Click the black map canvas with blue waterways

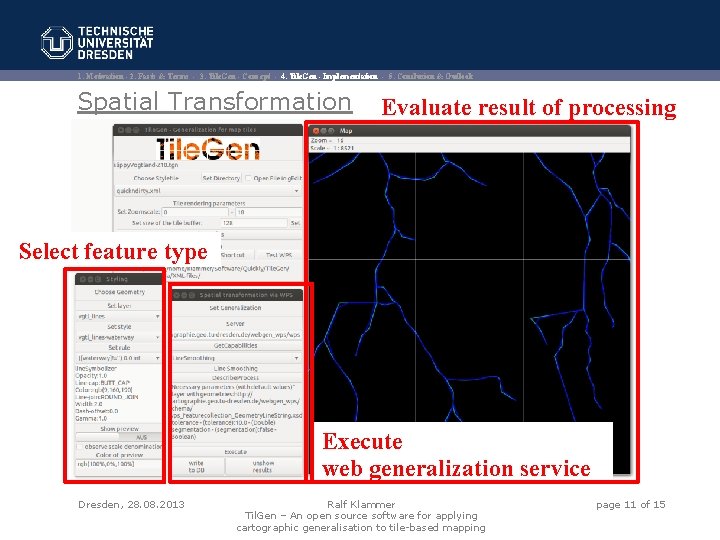coord(470,287)
